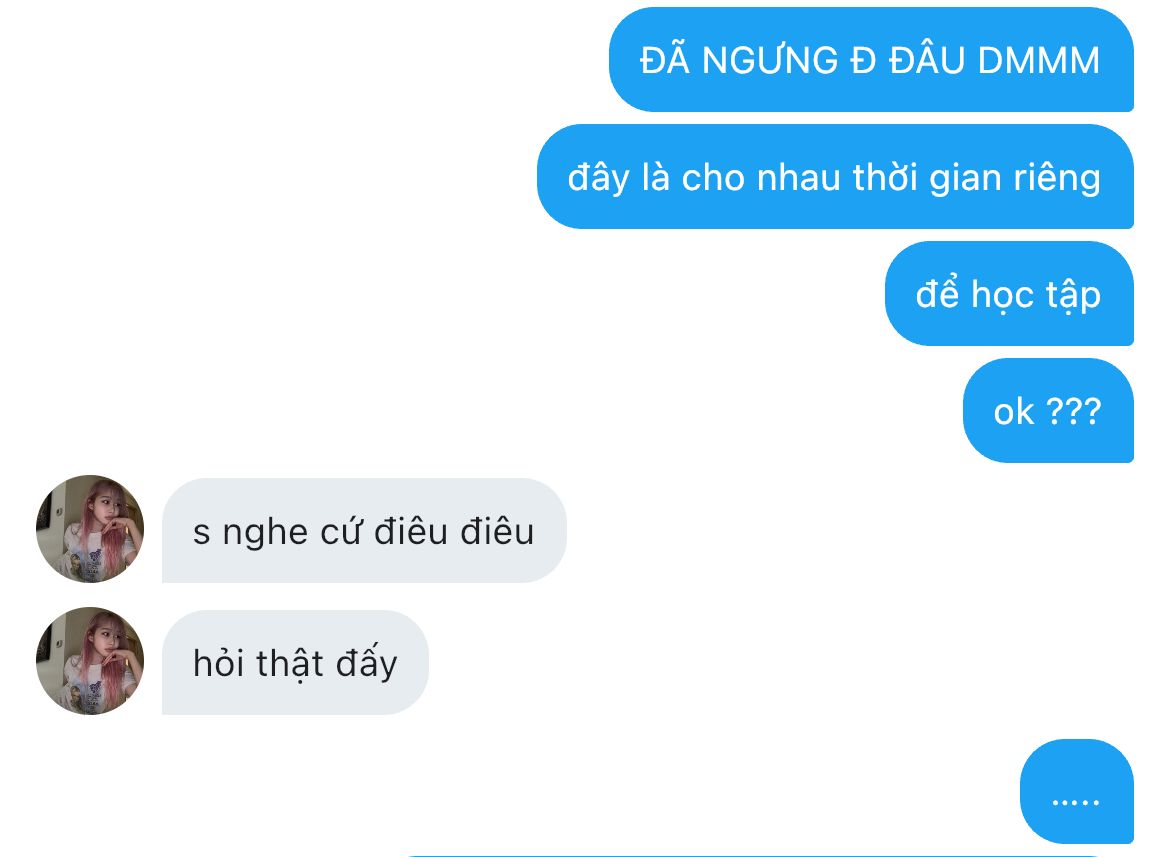Click the word 'DMMM' in the top message
This screenshot has height=857, width=1170.
[x=1039, y=60]
